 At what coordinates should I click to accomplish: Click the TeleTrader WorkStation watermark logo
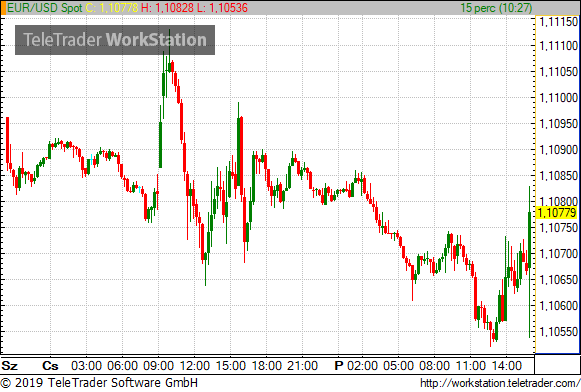tap(115, 40)
